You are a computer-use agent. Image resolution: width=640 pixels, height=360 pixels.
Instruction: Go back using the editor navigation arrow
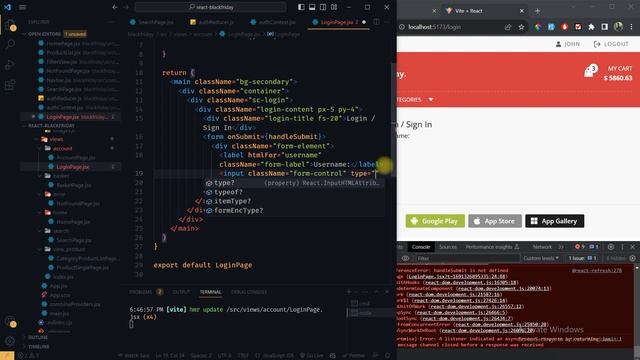(115, 7)
